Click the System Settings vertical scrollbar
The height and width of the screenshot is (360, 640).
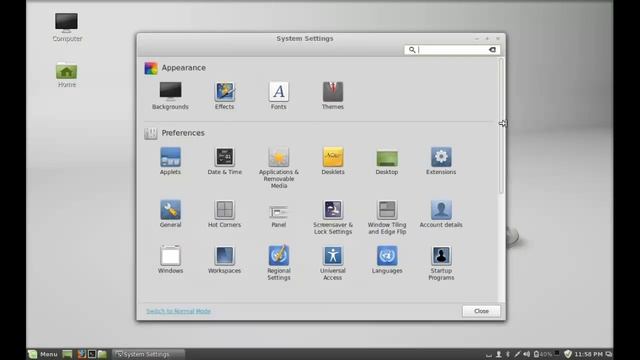(501, 126)
